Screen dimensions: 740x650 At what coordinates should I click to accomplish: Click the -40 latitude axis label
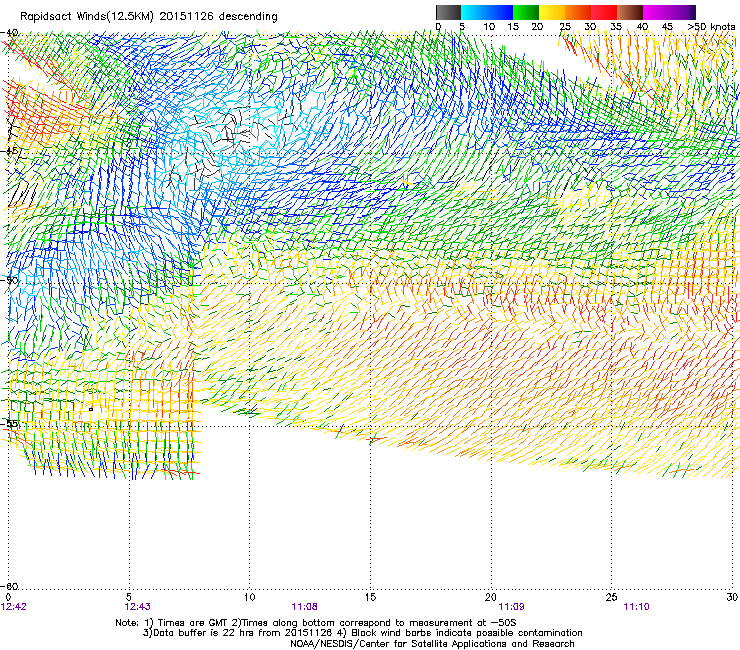tap(9, 33)
